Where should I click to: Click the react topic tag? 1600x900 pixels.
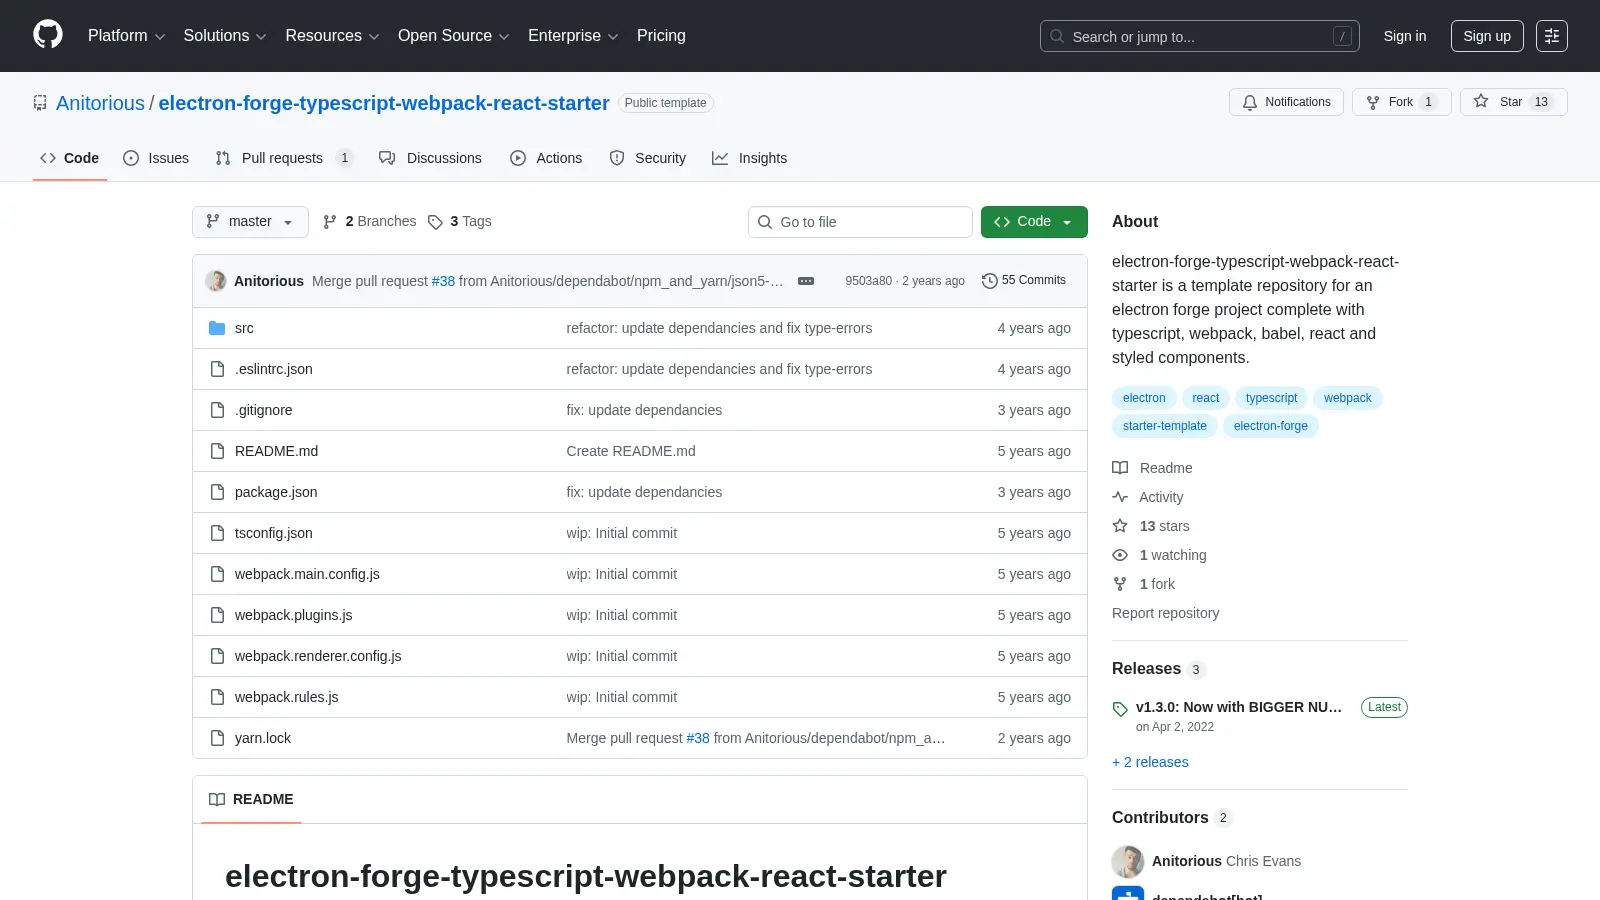tap(1205, 398)
